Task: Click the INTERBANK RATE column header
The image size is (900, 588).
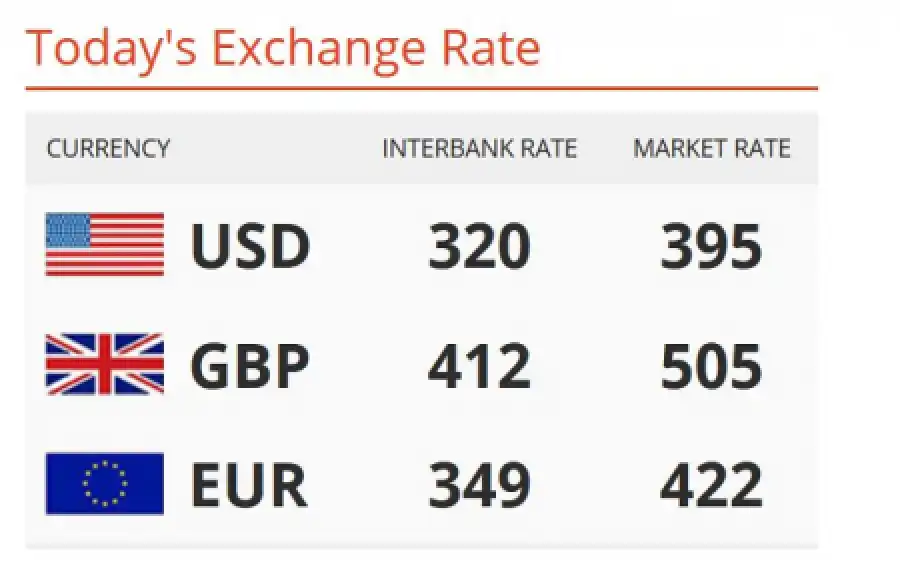Action: point(479,148)
